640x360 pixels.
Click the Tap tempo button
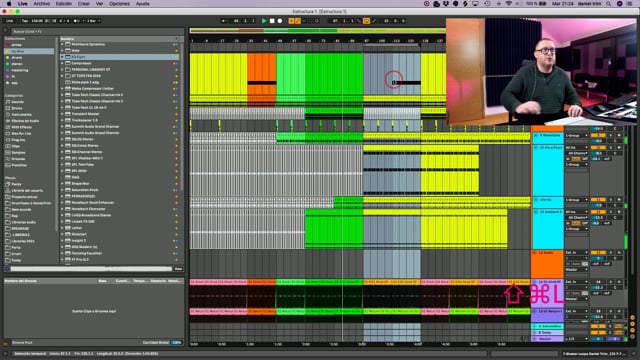pyautogui.click(x=24, y=21)
